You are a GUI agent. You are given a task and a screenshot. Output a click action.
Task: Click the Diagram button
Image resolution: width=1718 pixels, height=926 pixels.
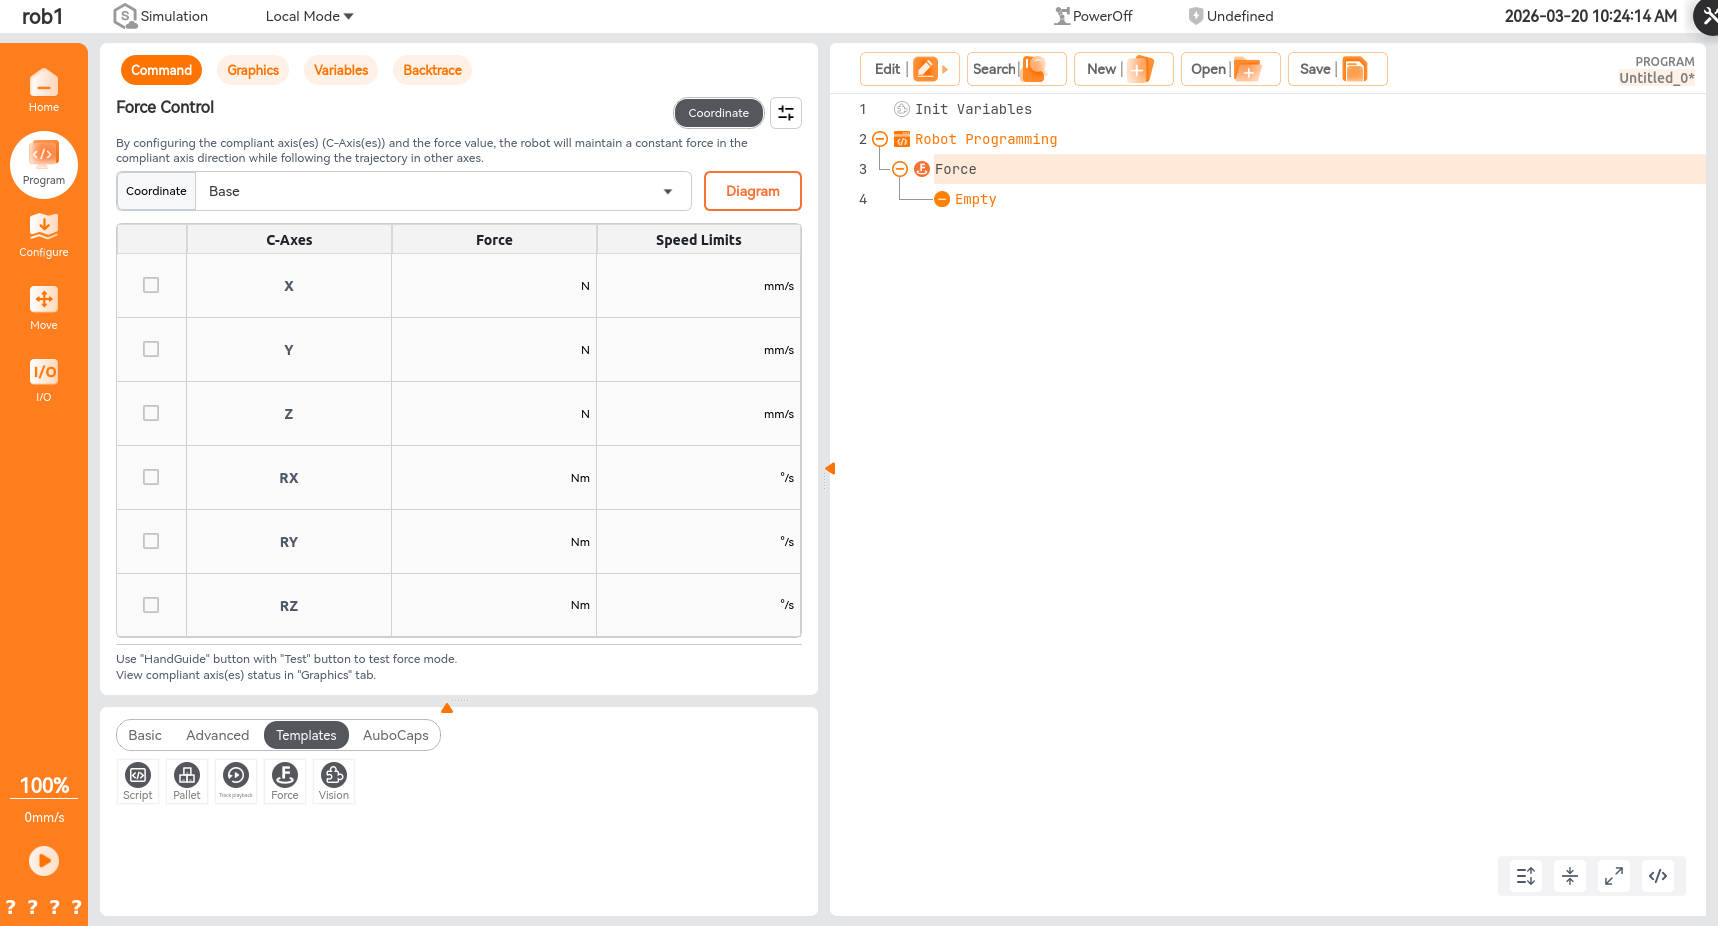pyautogui.click(x=752, y=191)
